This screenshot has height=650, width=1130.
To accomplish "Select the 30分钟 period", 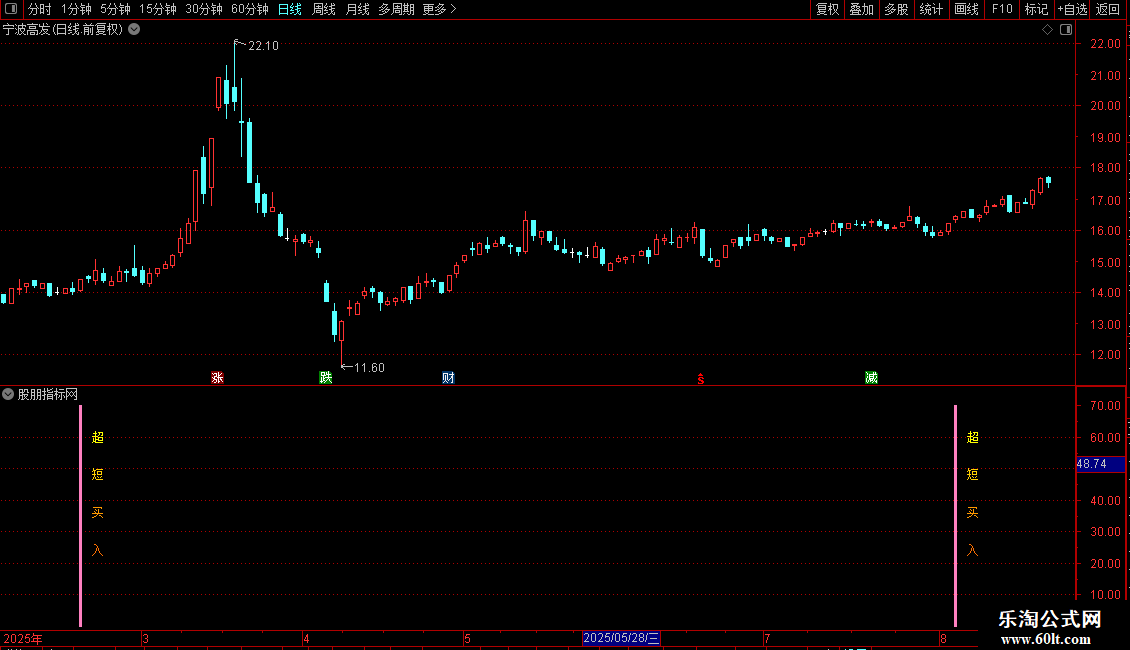I will pos(203,9).
